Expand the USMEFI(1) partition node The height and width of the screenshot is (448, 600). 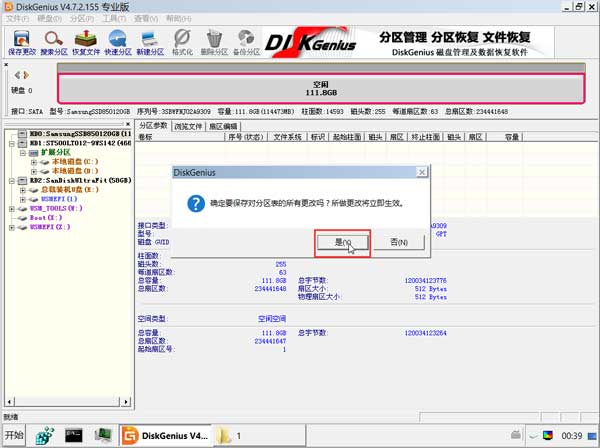tap(23, 199)
